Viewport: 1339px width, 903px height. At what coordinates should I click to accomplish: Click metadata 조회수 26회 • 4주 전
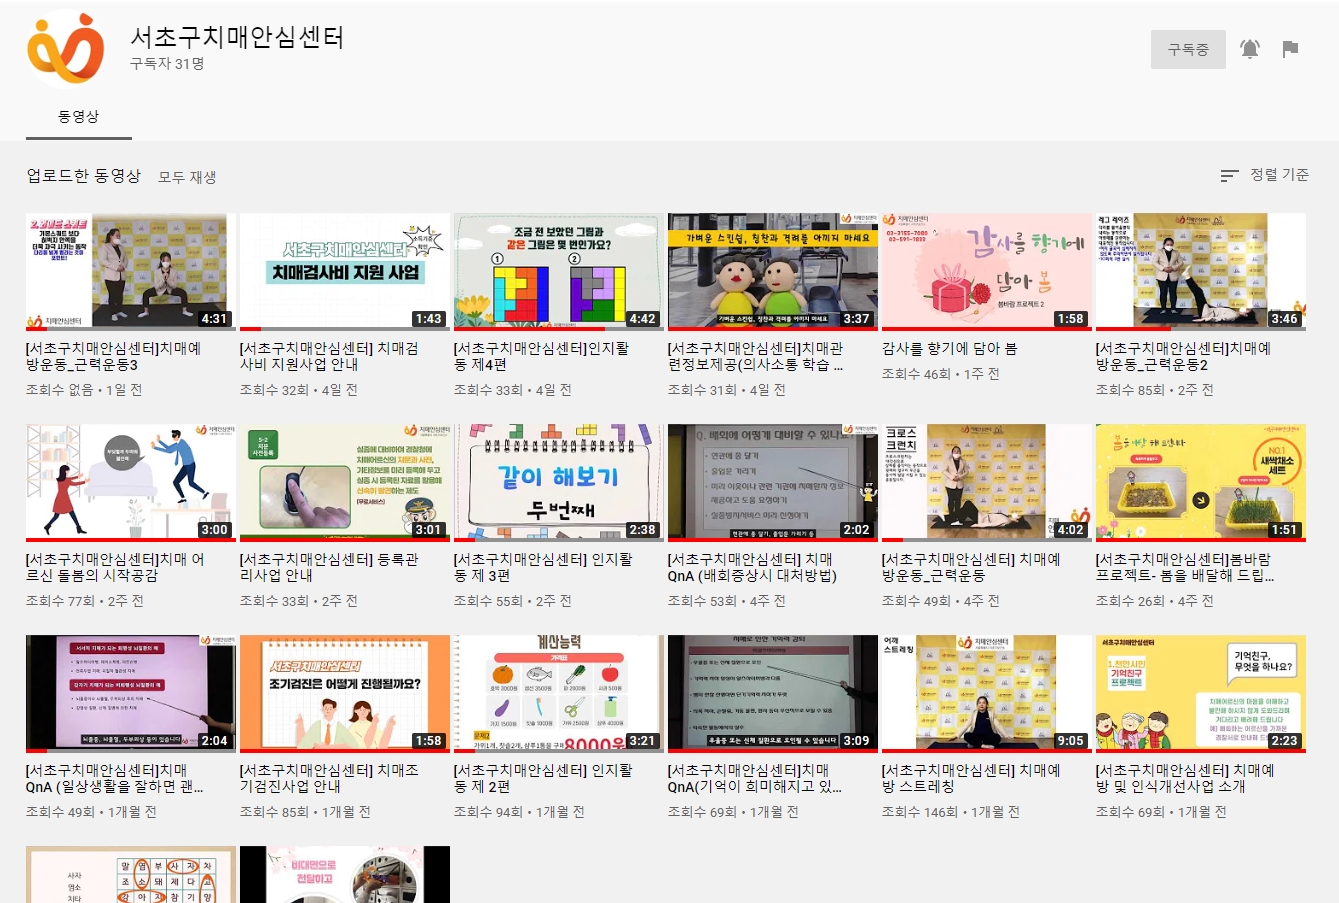[1155, 602]
